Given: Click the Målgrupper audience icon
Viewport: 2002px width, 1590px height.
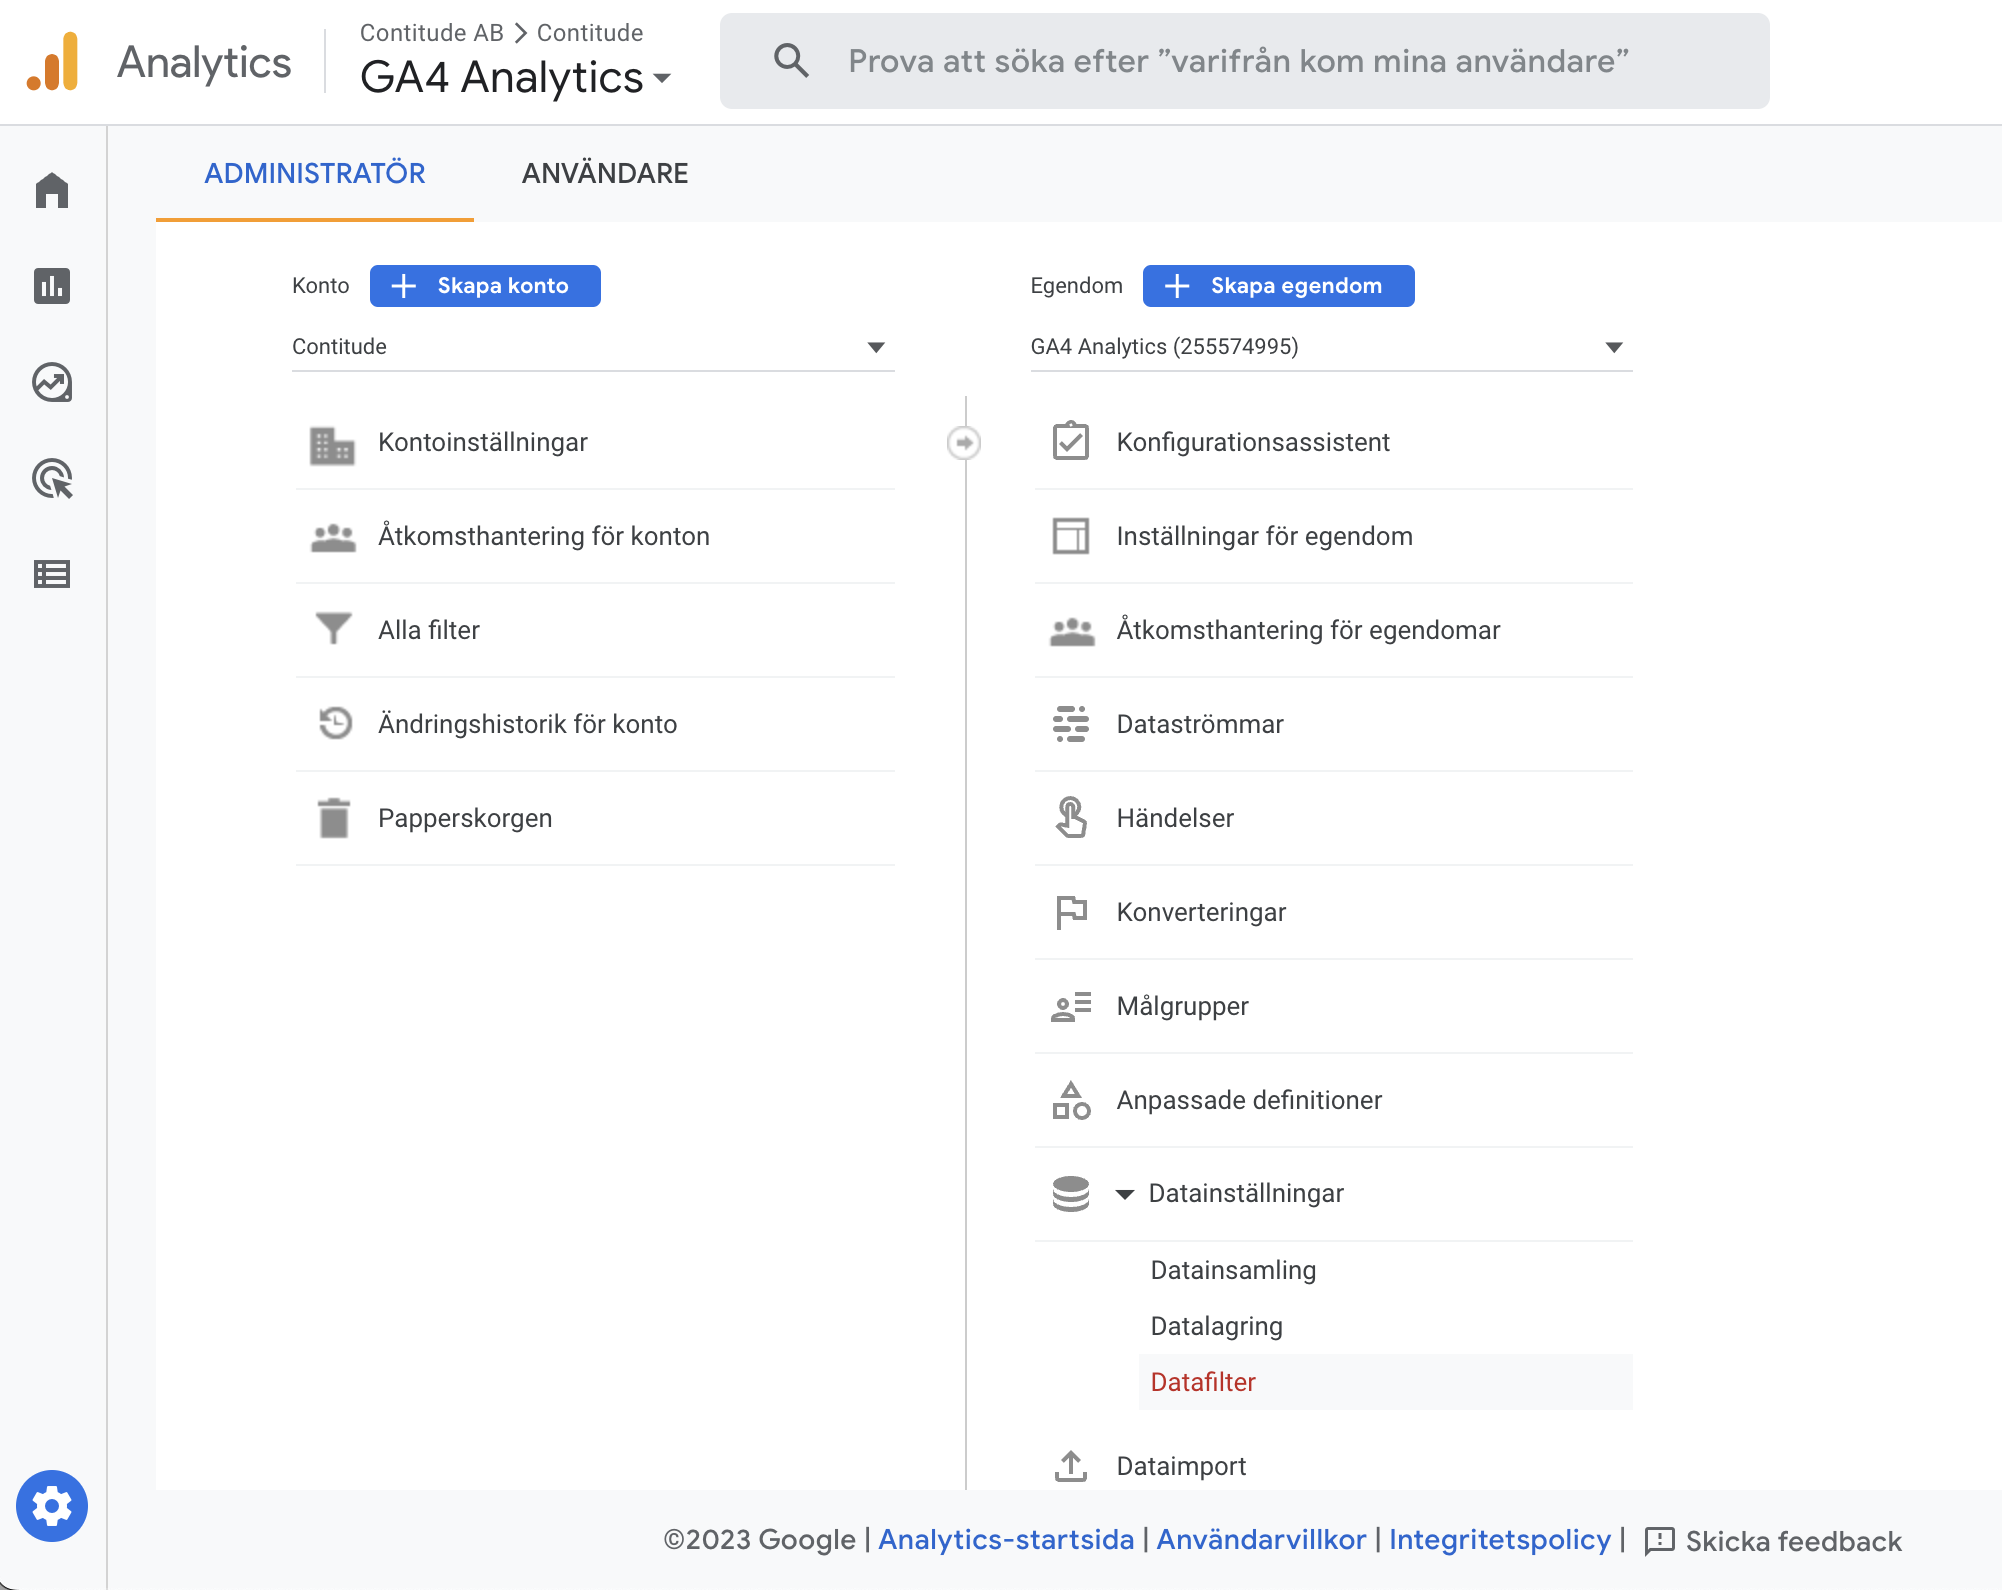Looking at the screenshot, I should (1071, 1006).
